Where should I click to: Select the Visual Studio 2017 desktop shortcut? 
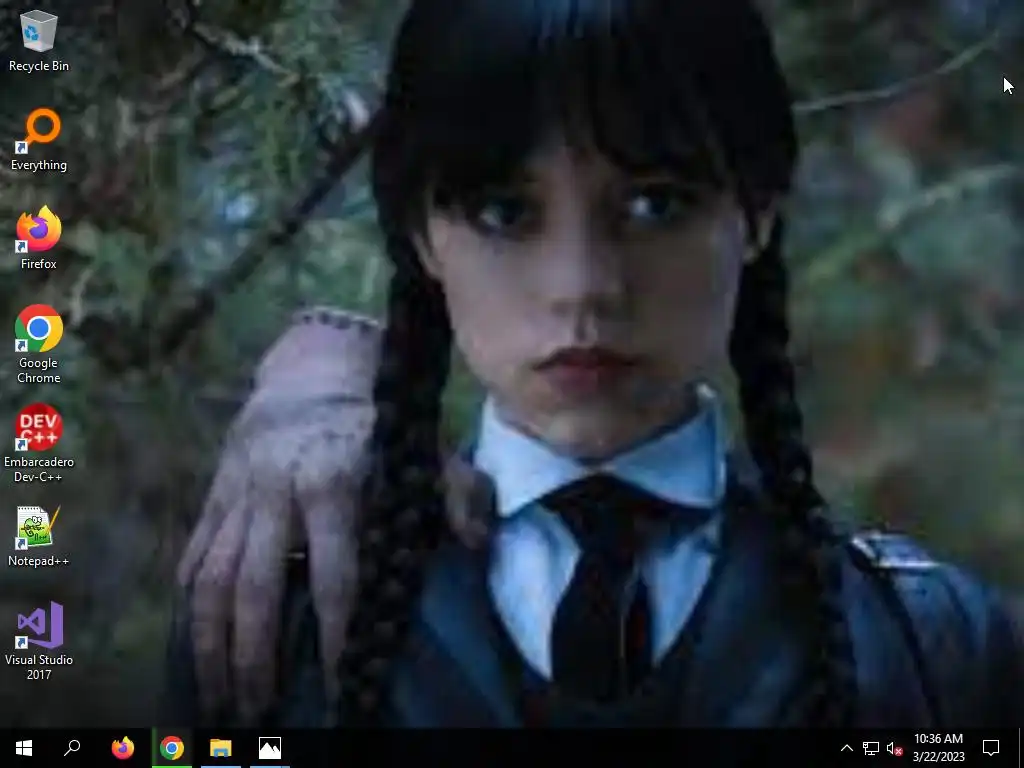coord(39,641)
